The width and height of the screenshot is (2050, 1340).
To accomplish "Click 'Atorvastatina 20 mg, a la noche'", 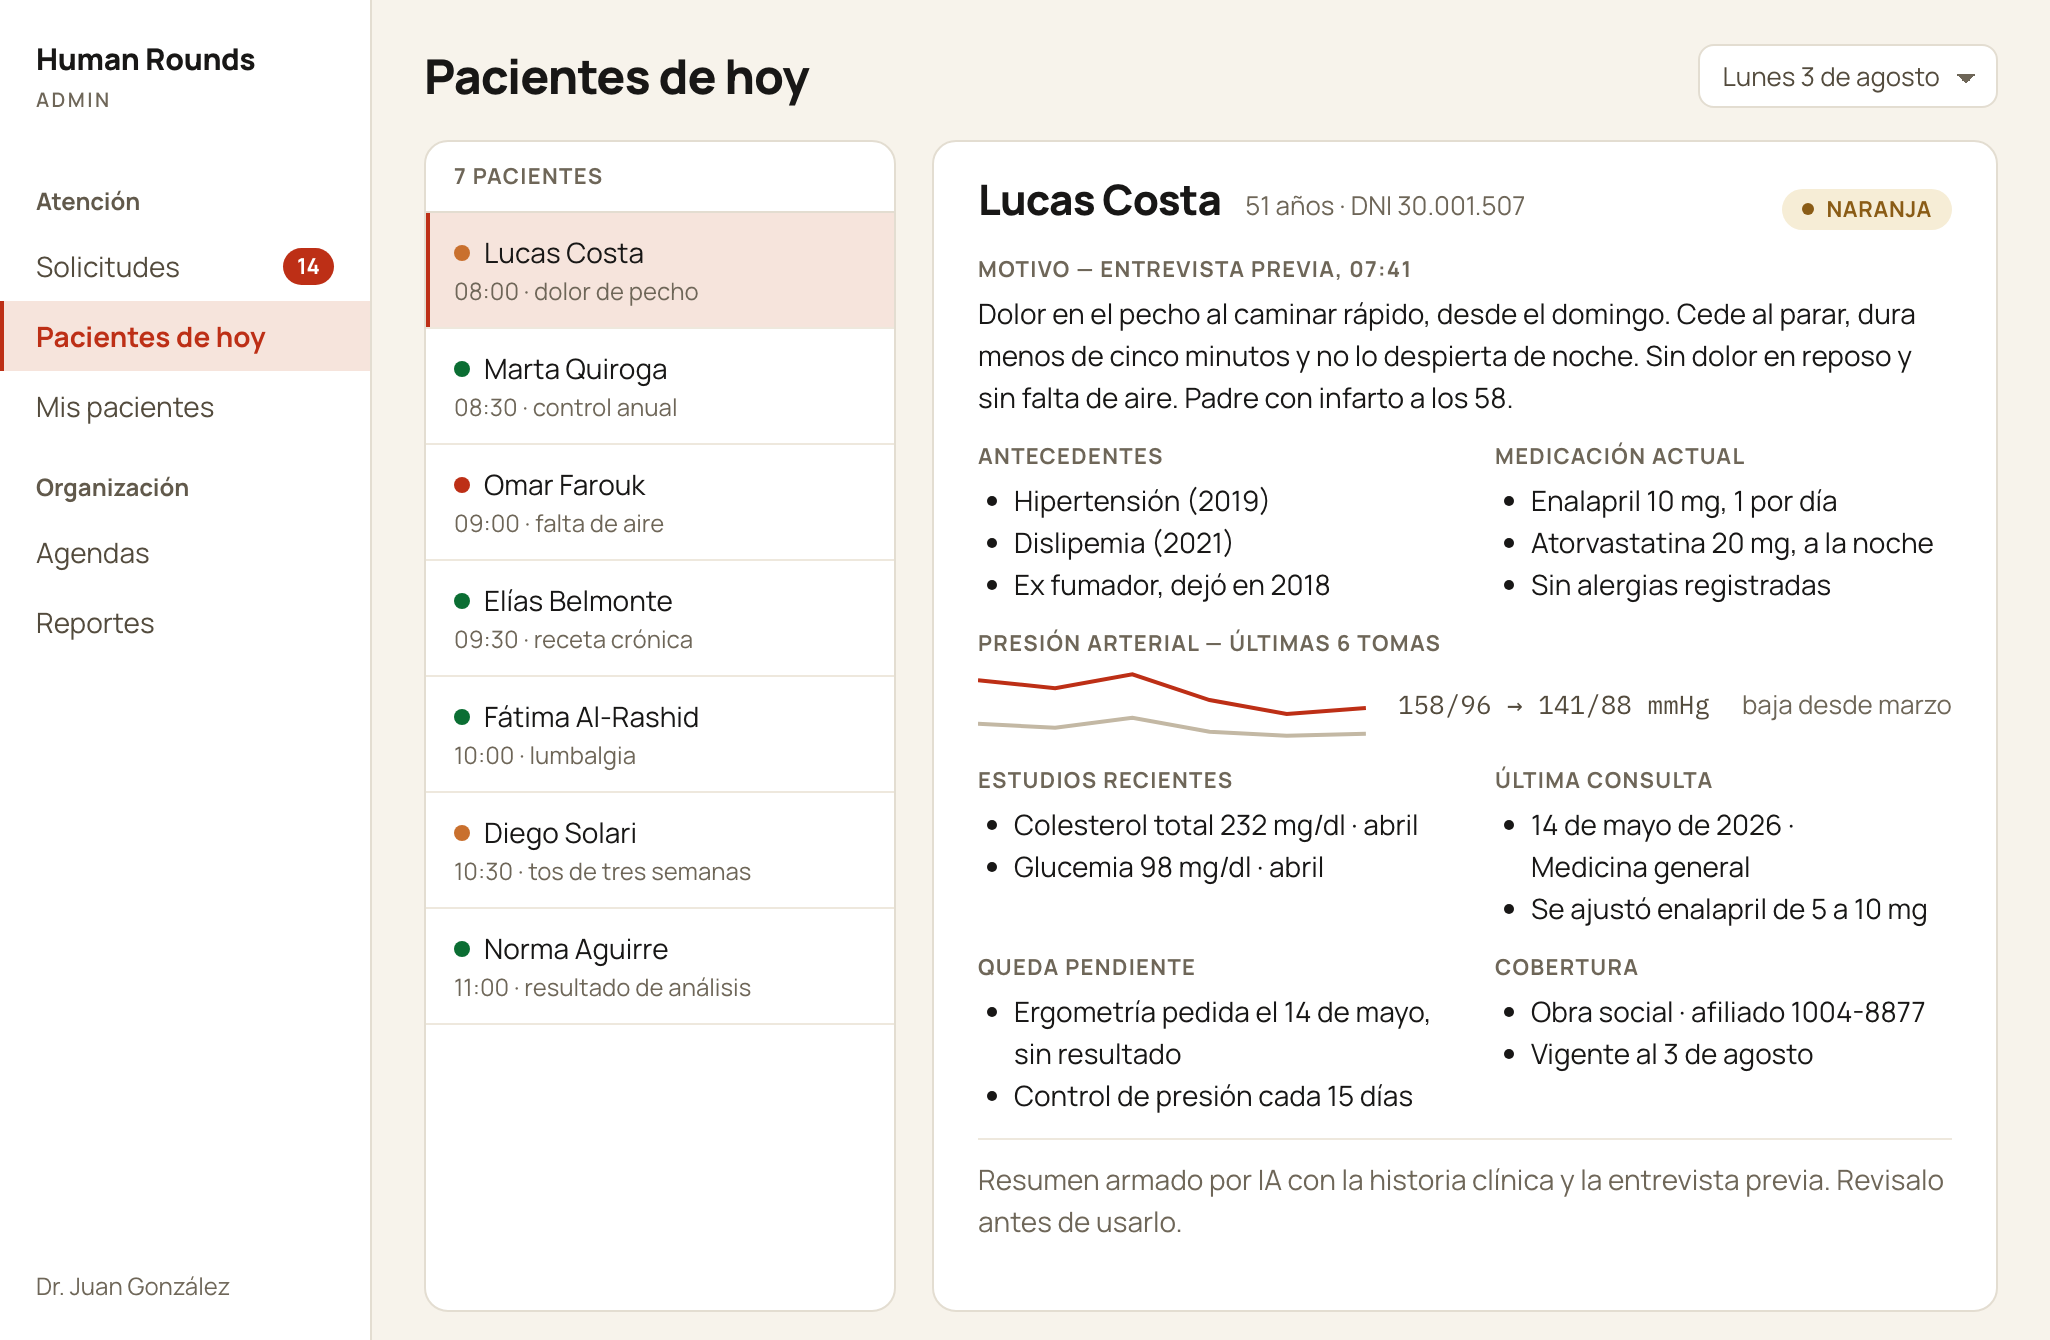I will pyautogui.click(x=1731, y=543).
